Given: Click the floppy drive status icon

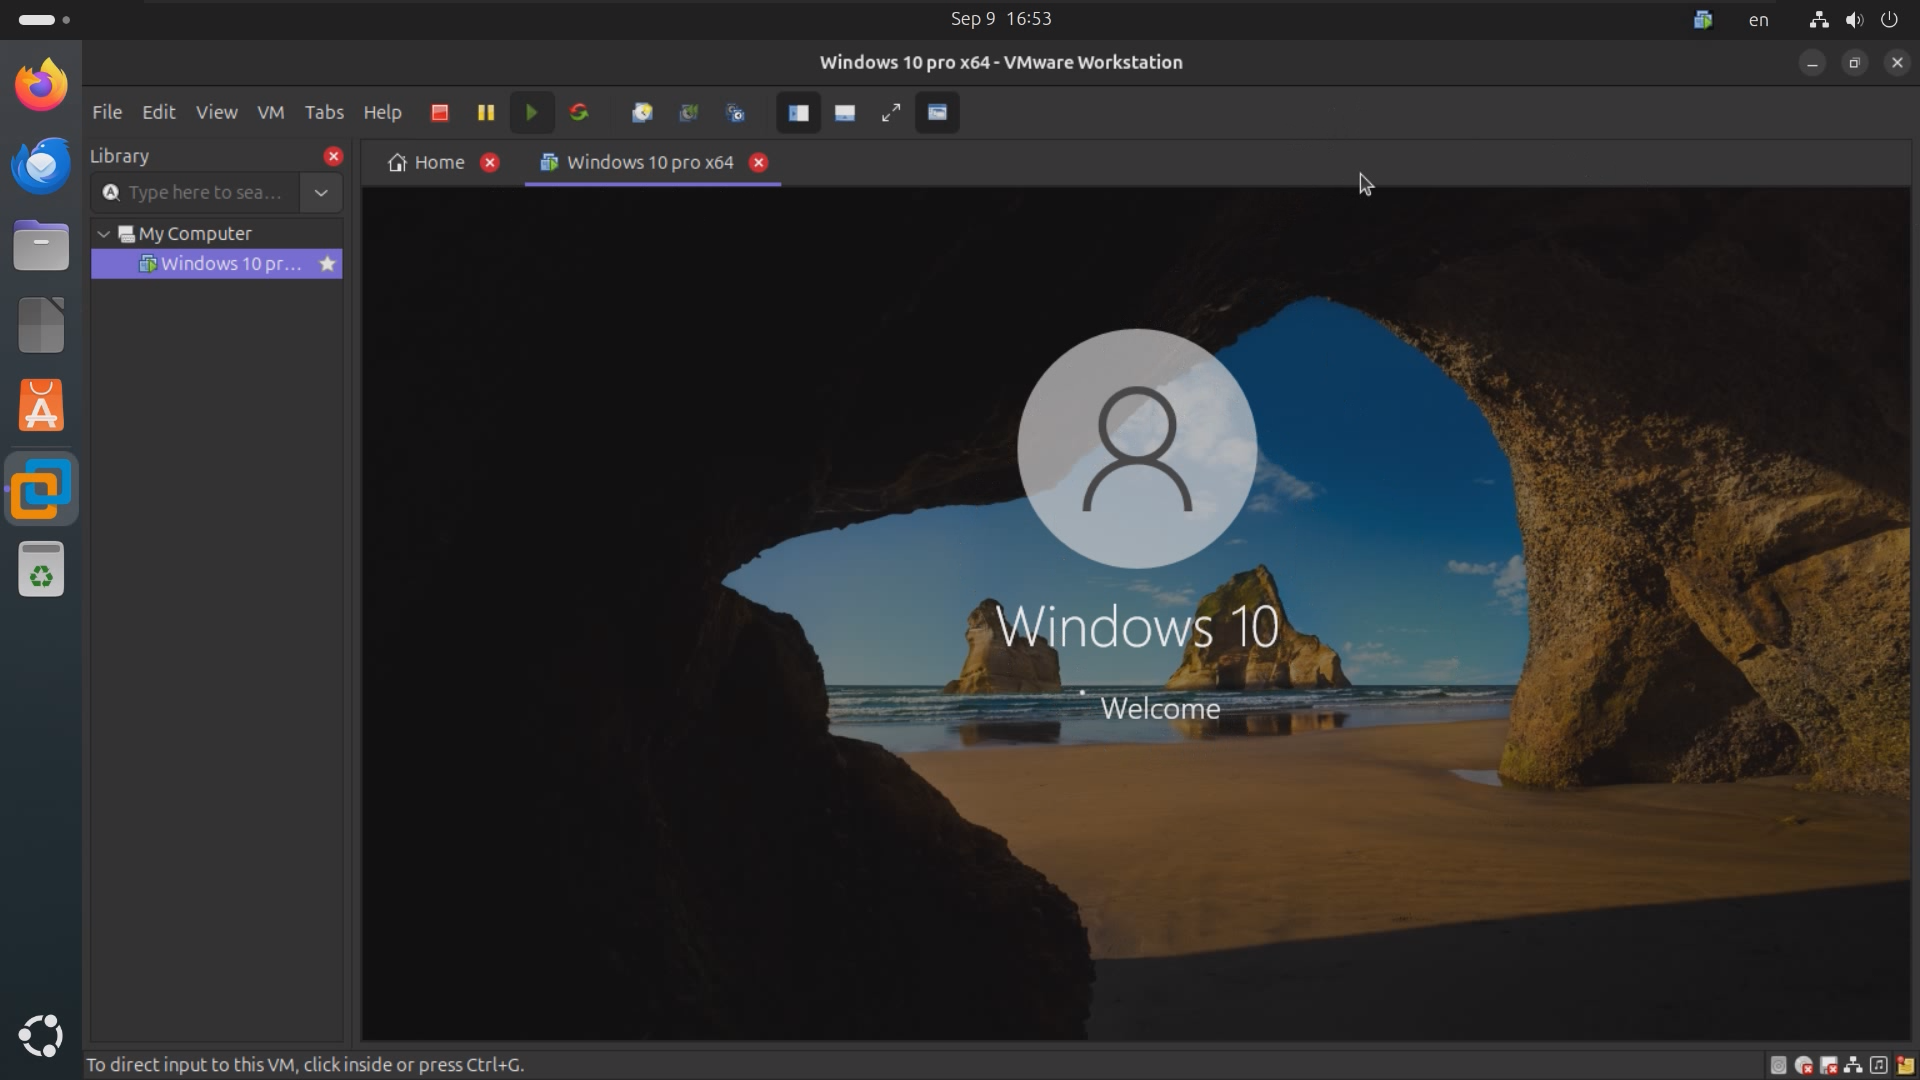Looking at the screenshot, I should (1829, 1065).
